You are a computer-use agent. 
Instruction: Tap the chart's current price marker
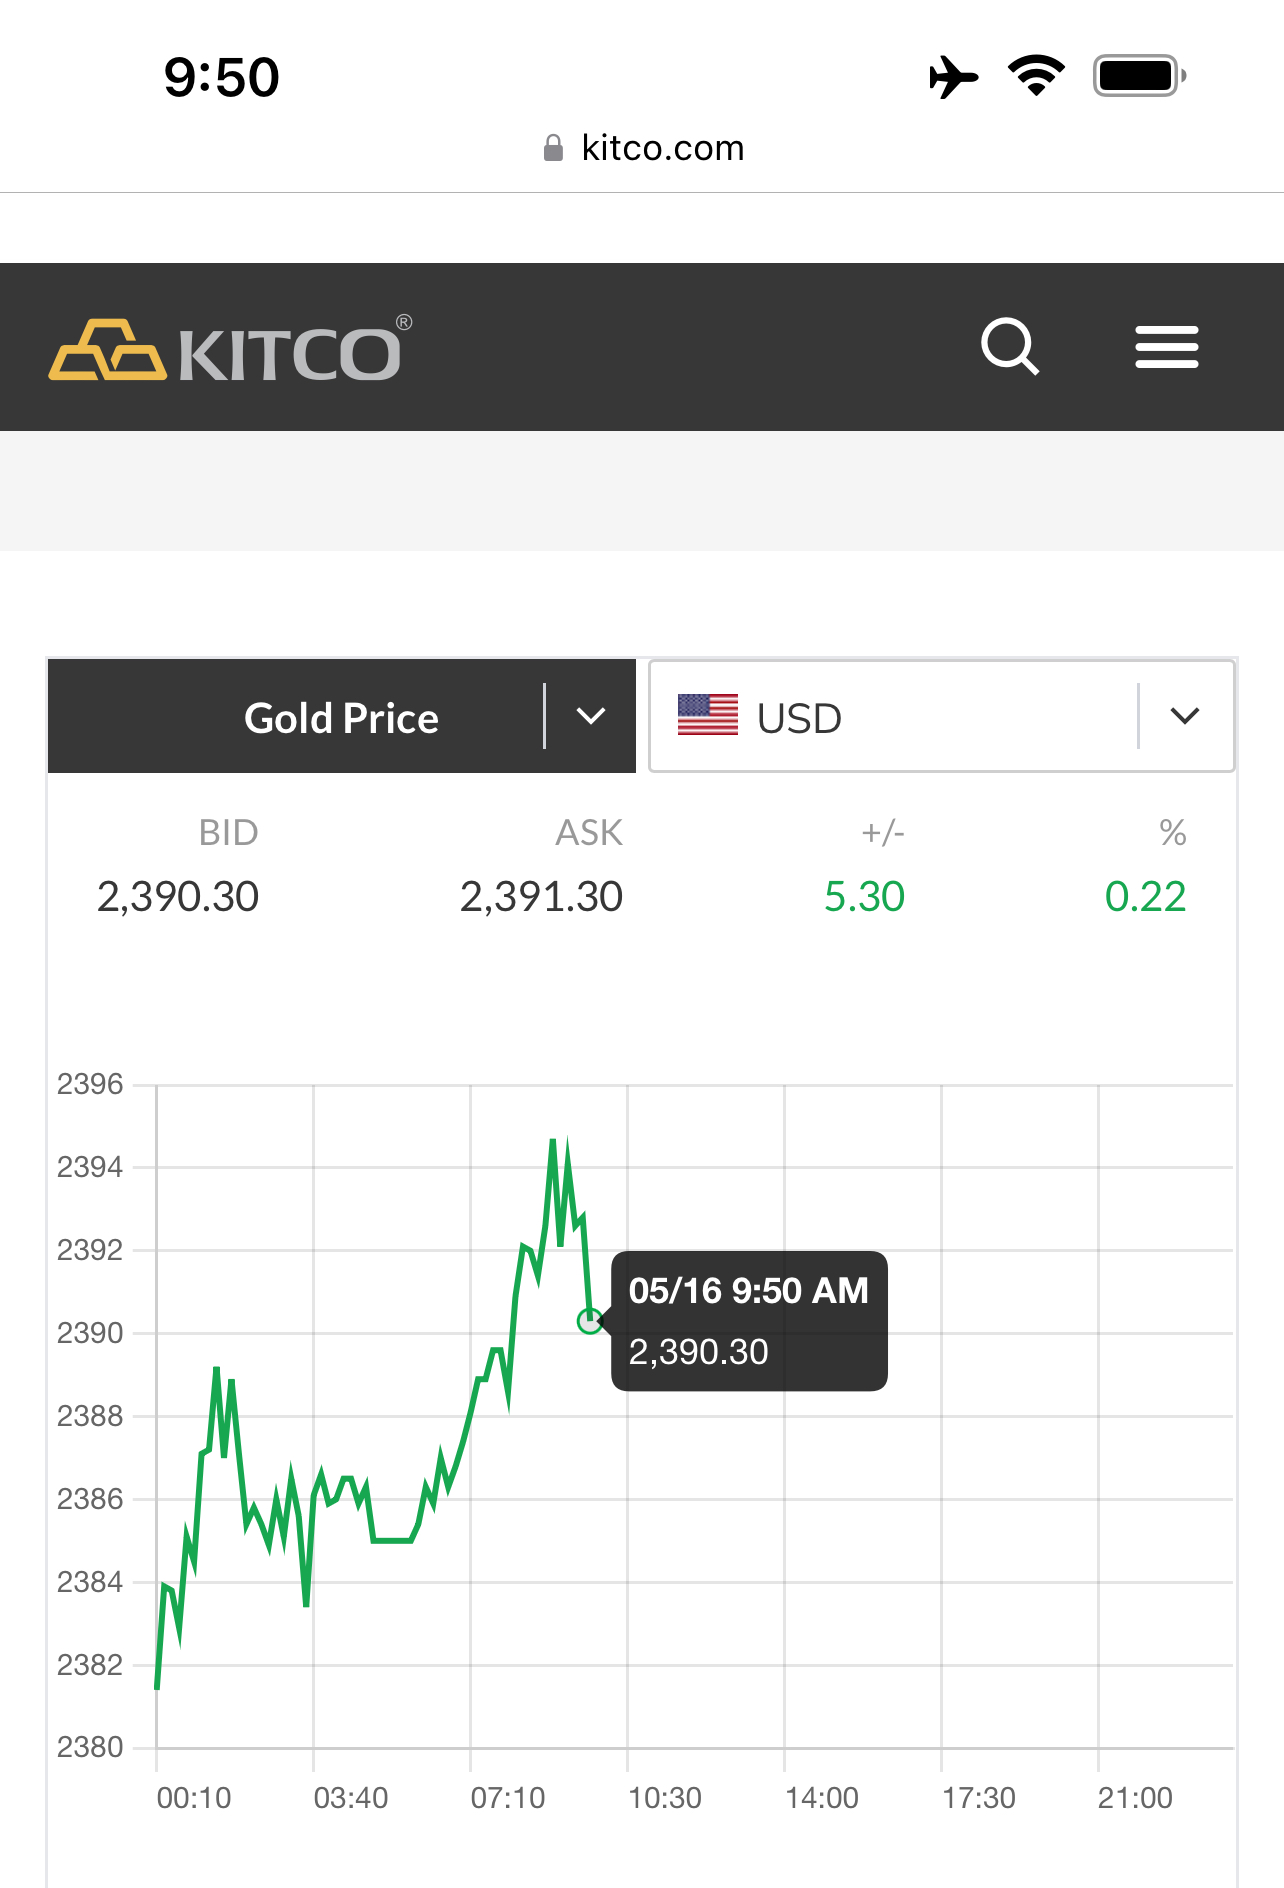coord(590,1321)
